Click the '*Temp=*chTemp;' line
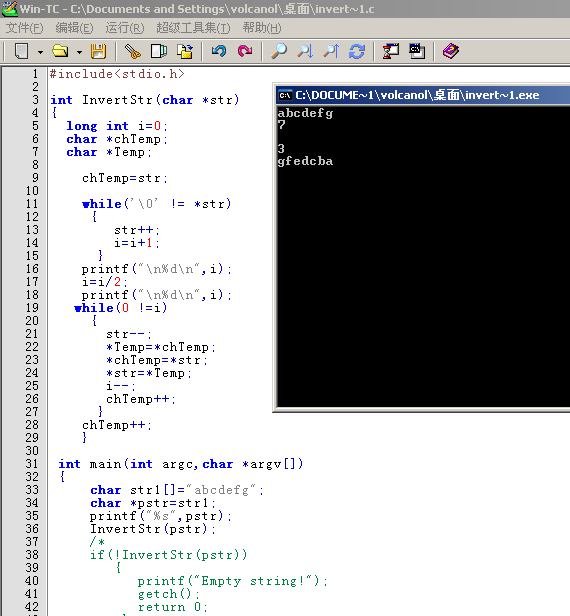The height and width of the screenshot is (616, 570). coord(161,347)
